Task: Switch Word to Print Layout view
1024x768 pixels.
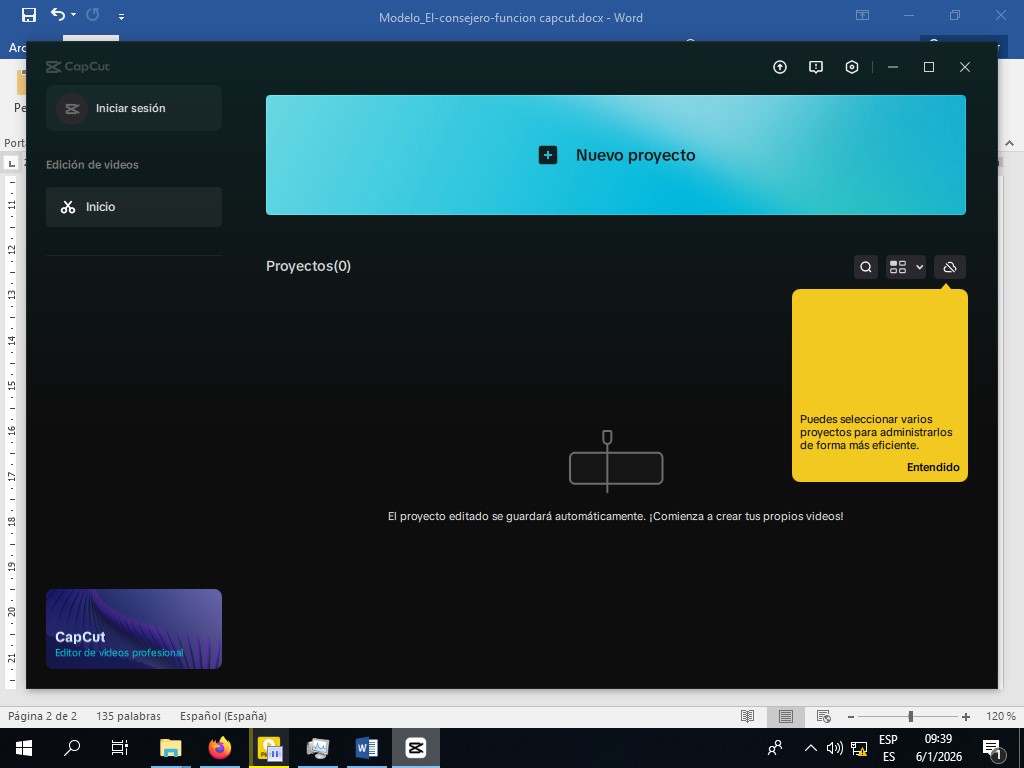Action: pos(786,716)
